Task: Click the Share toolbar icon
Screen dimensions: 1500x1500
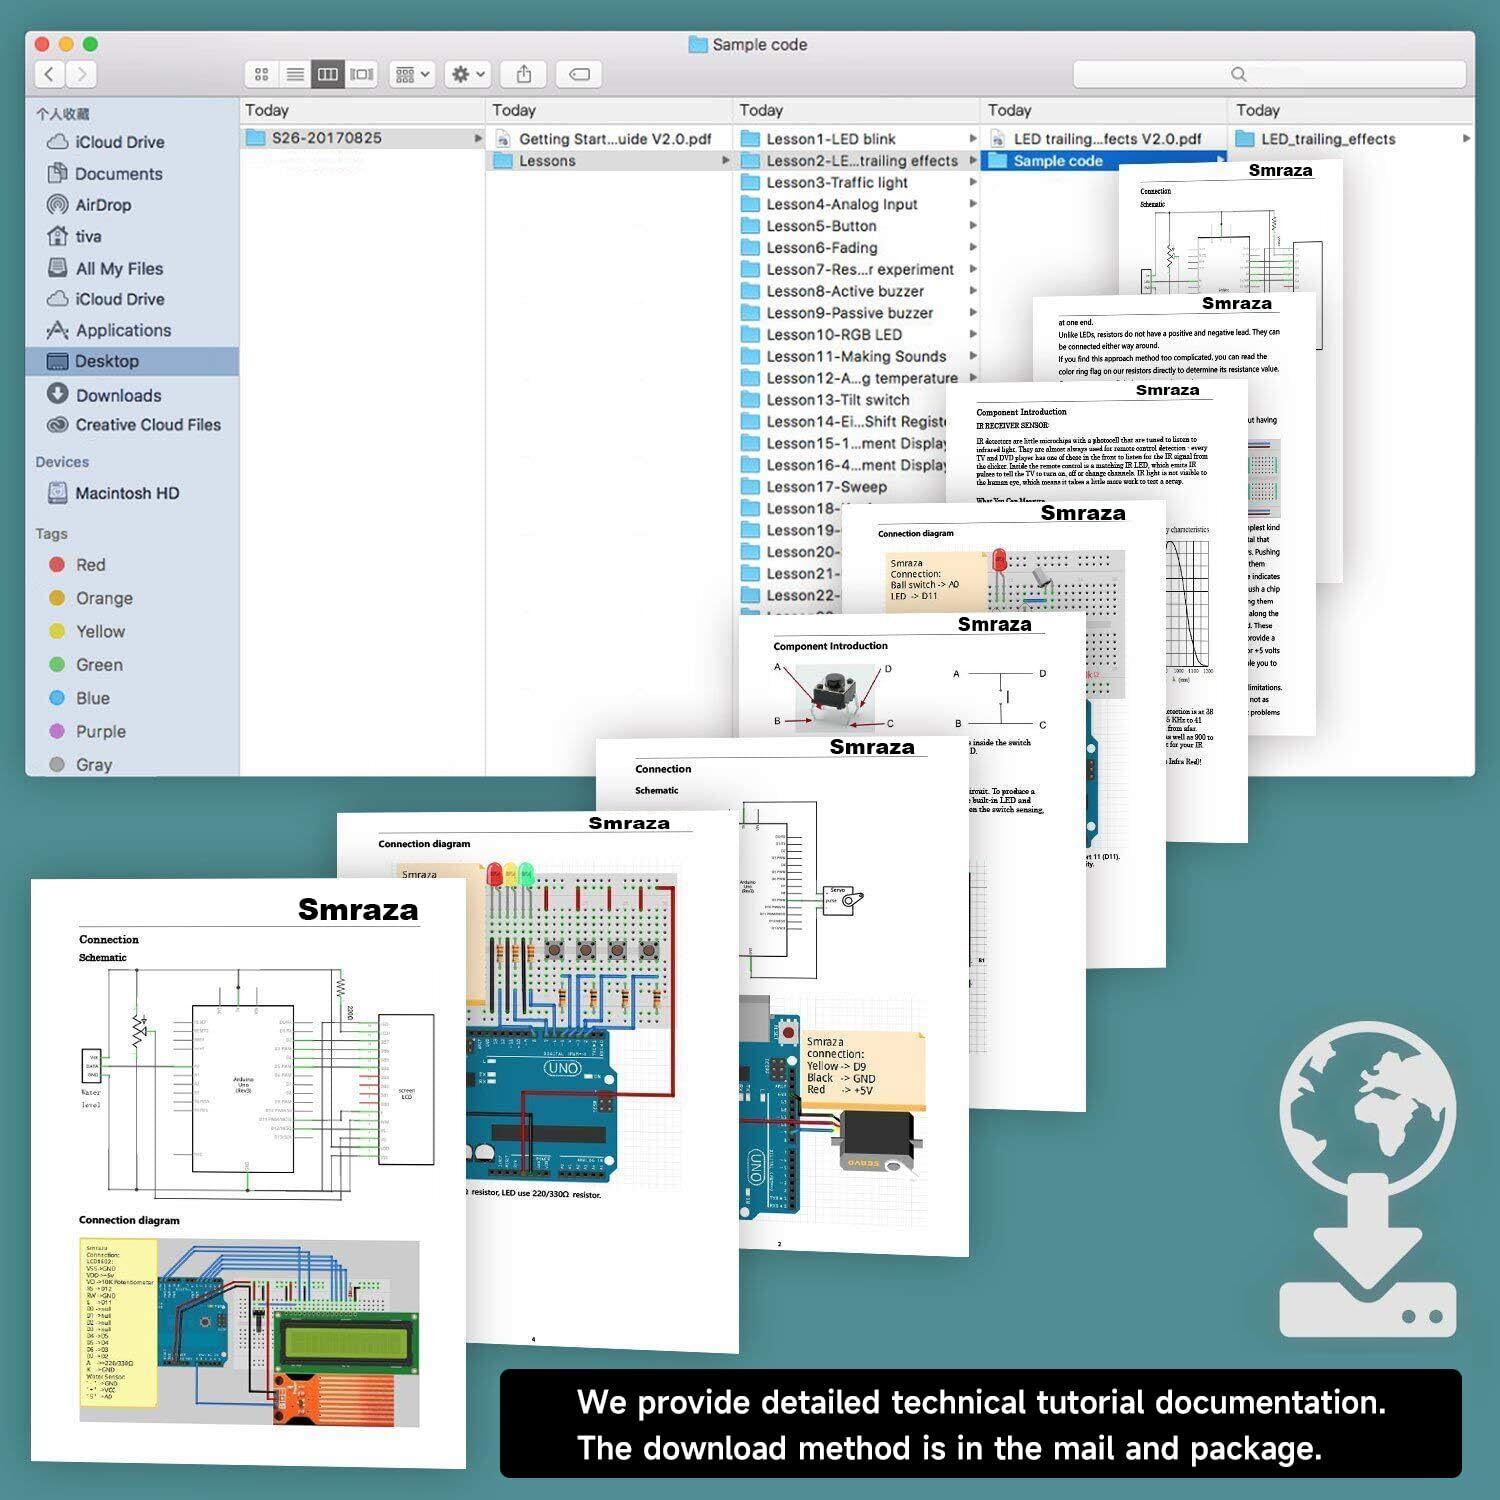Action: [x=524, y=74]
